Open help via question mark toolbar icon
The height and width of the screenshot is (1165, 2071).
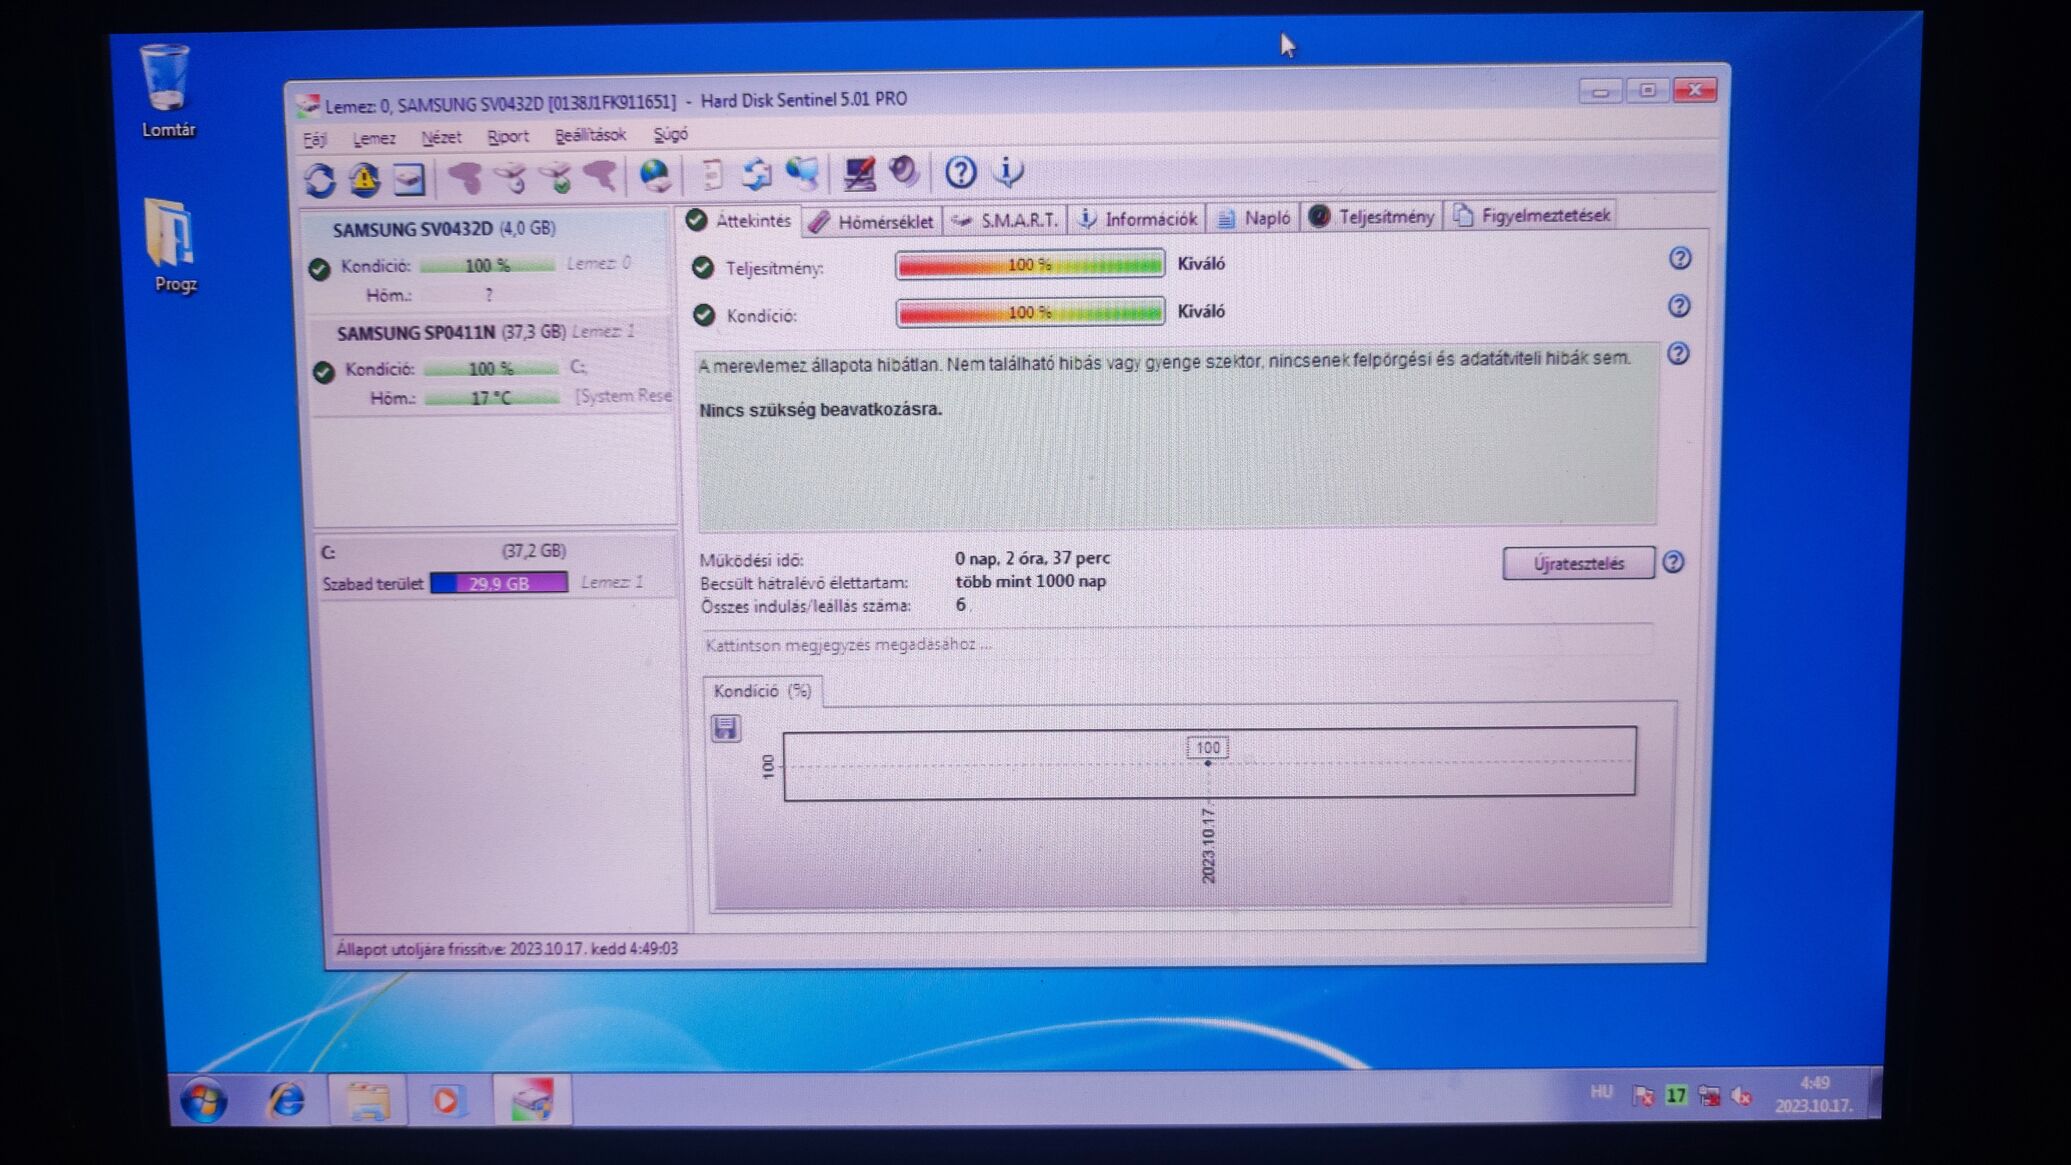[960, 172]
